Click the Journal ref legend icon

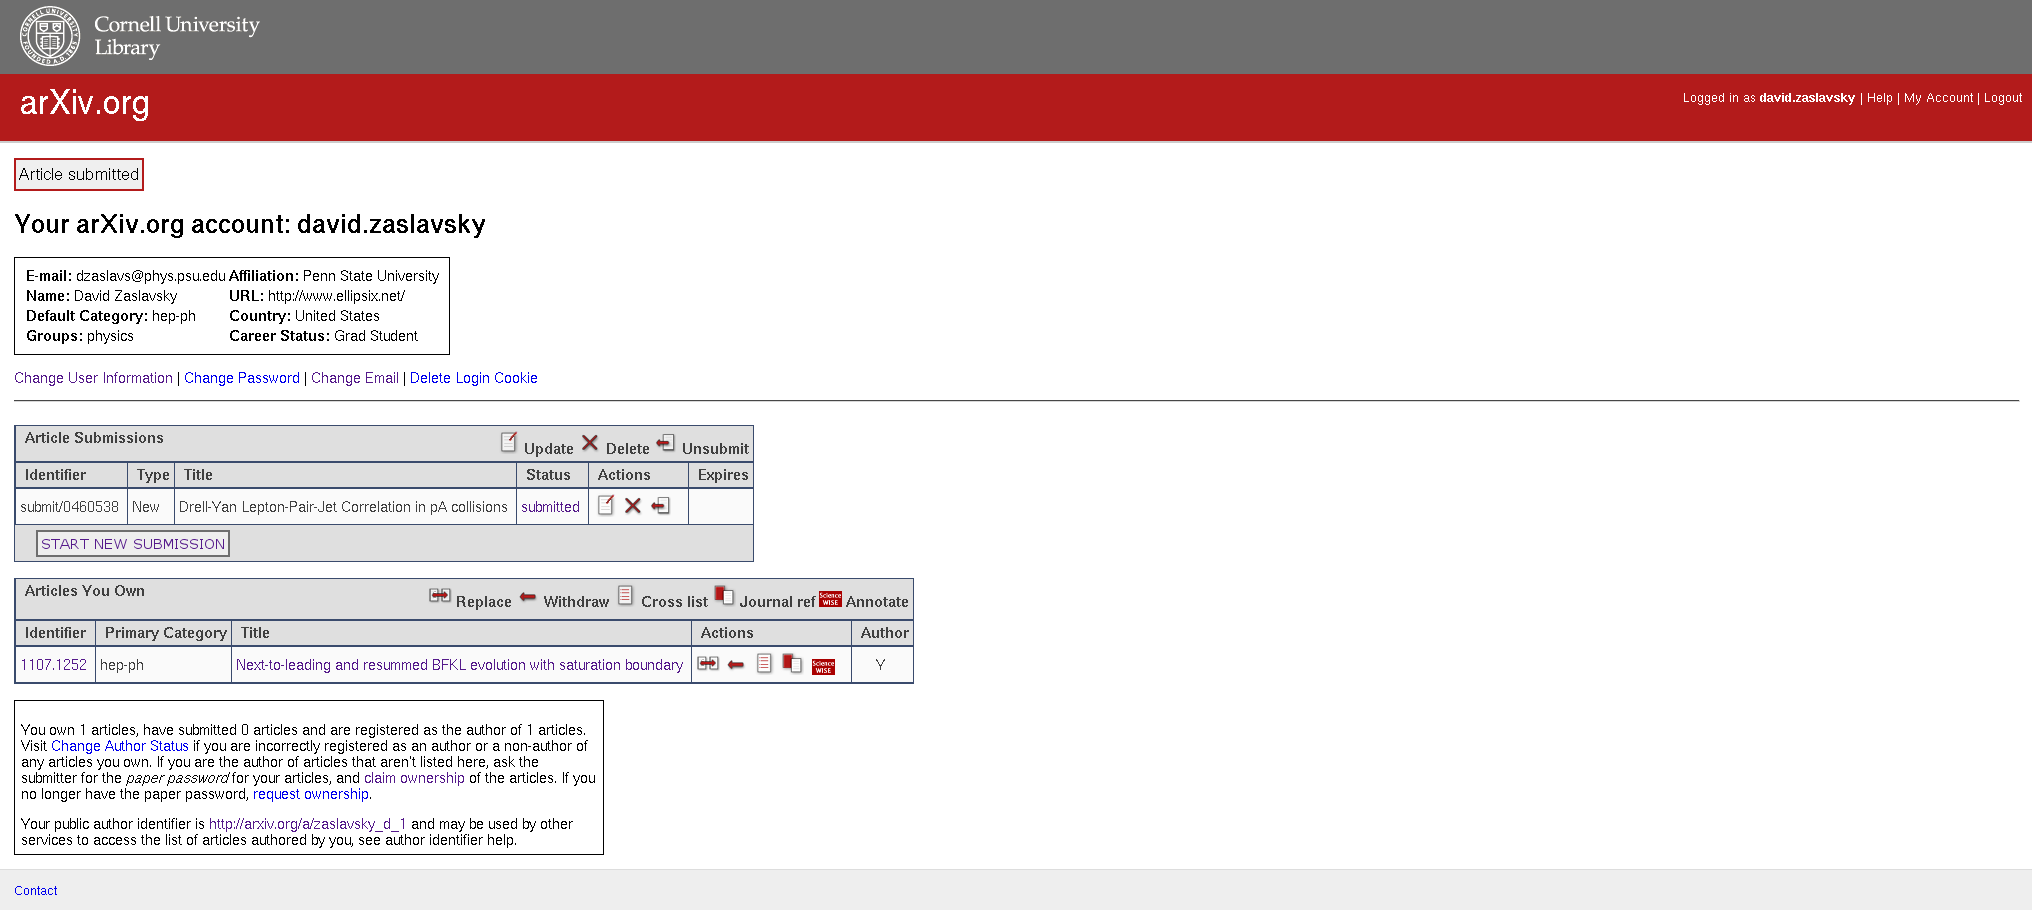pos(724,595)
